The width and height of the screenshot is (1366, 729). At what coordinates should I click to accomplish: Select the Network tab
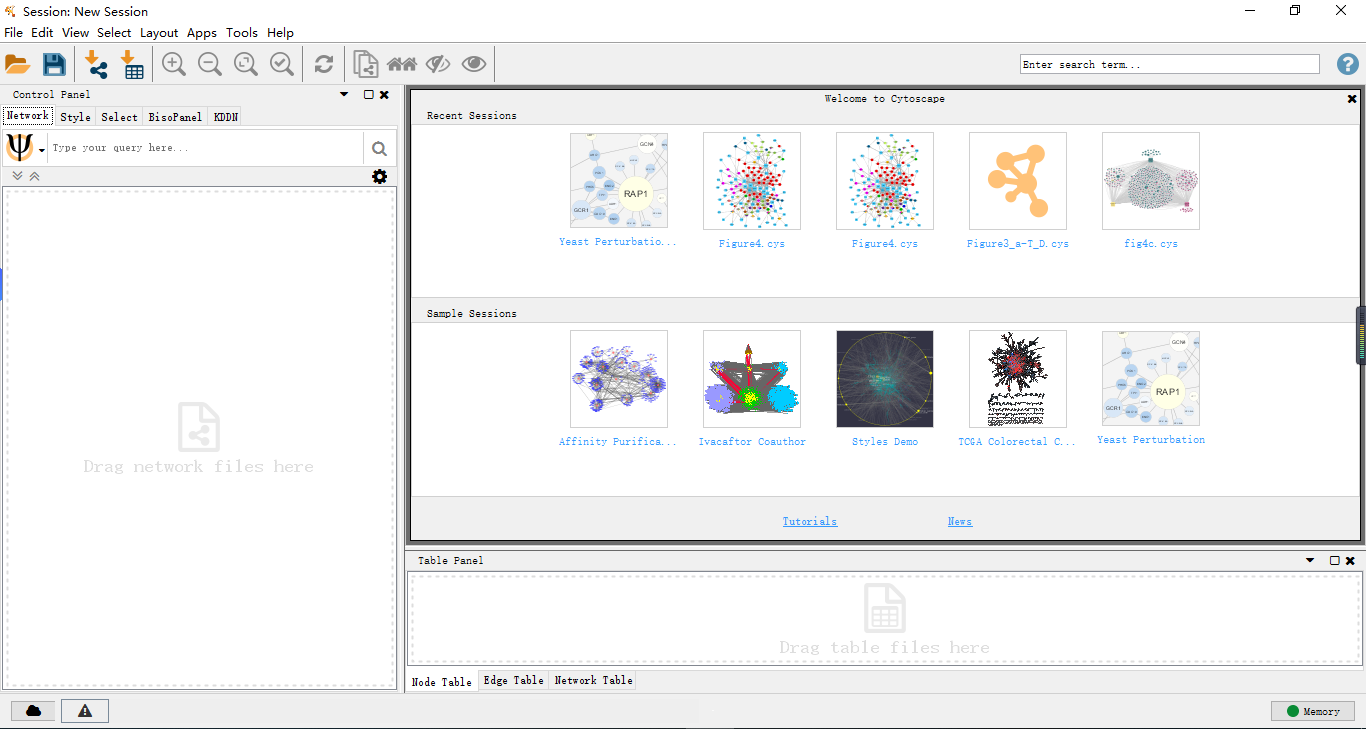tap(28, 116)
